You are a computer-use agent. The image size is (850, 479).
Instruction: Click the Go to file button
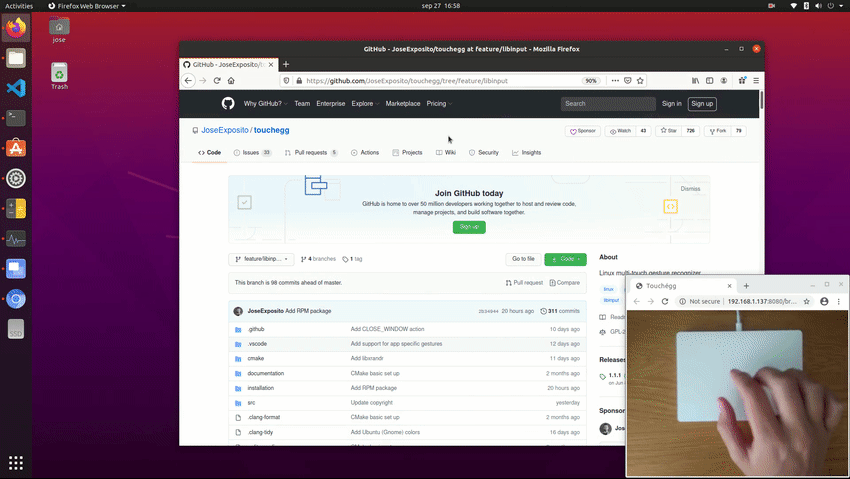click(x=523, y=259)
